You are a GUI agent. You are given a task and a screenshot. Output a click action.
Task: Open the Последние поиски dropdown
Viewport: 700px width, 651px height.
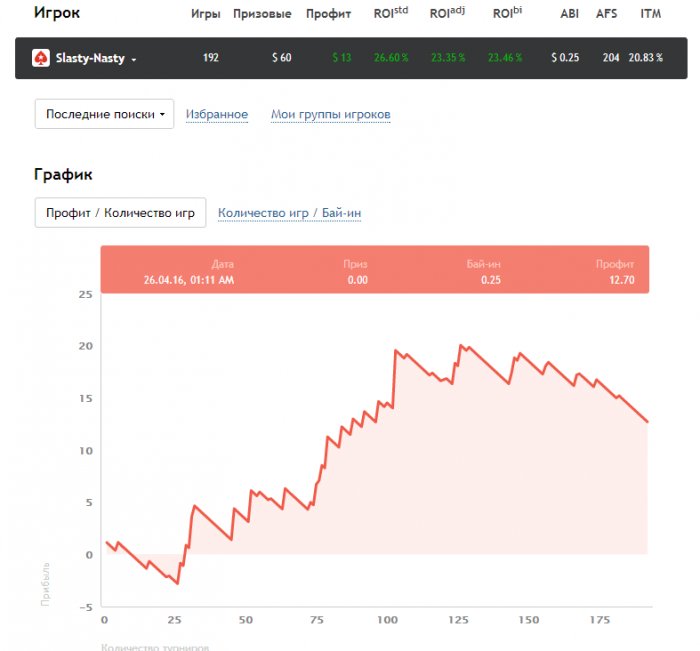104,114
